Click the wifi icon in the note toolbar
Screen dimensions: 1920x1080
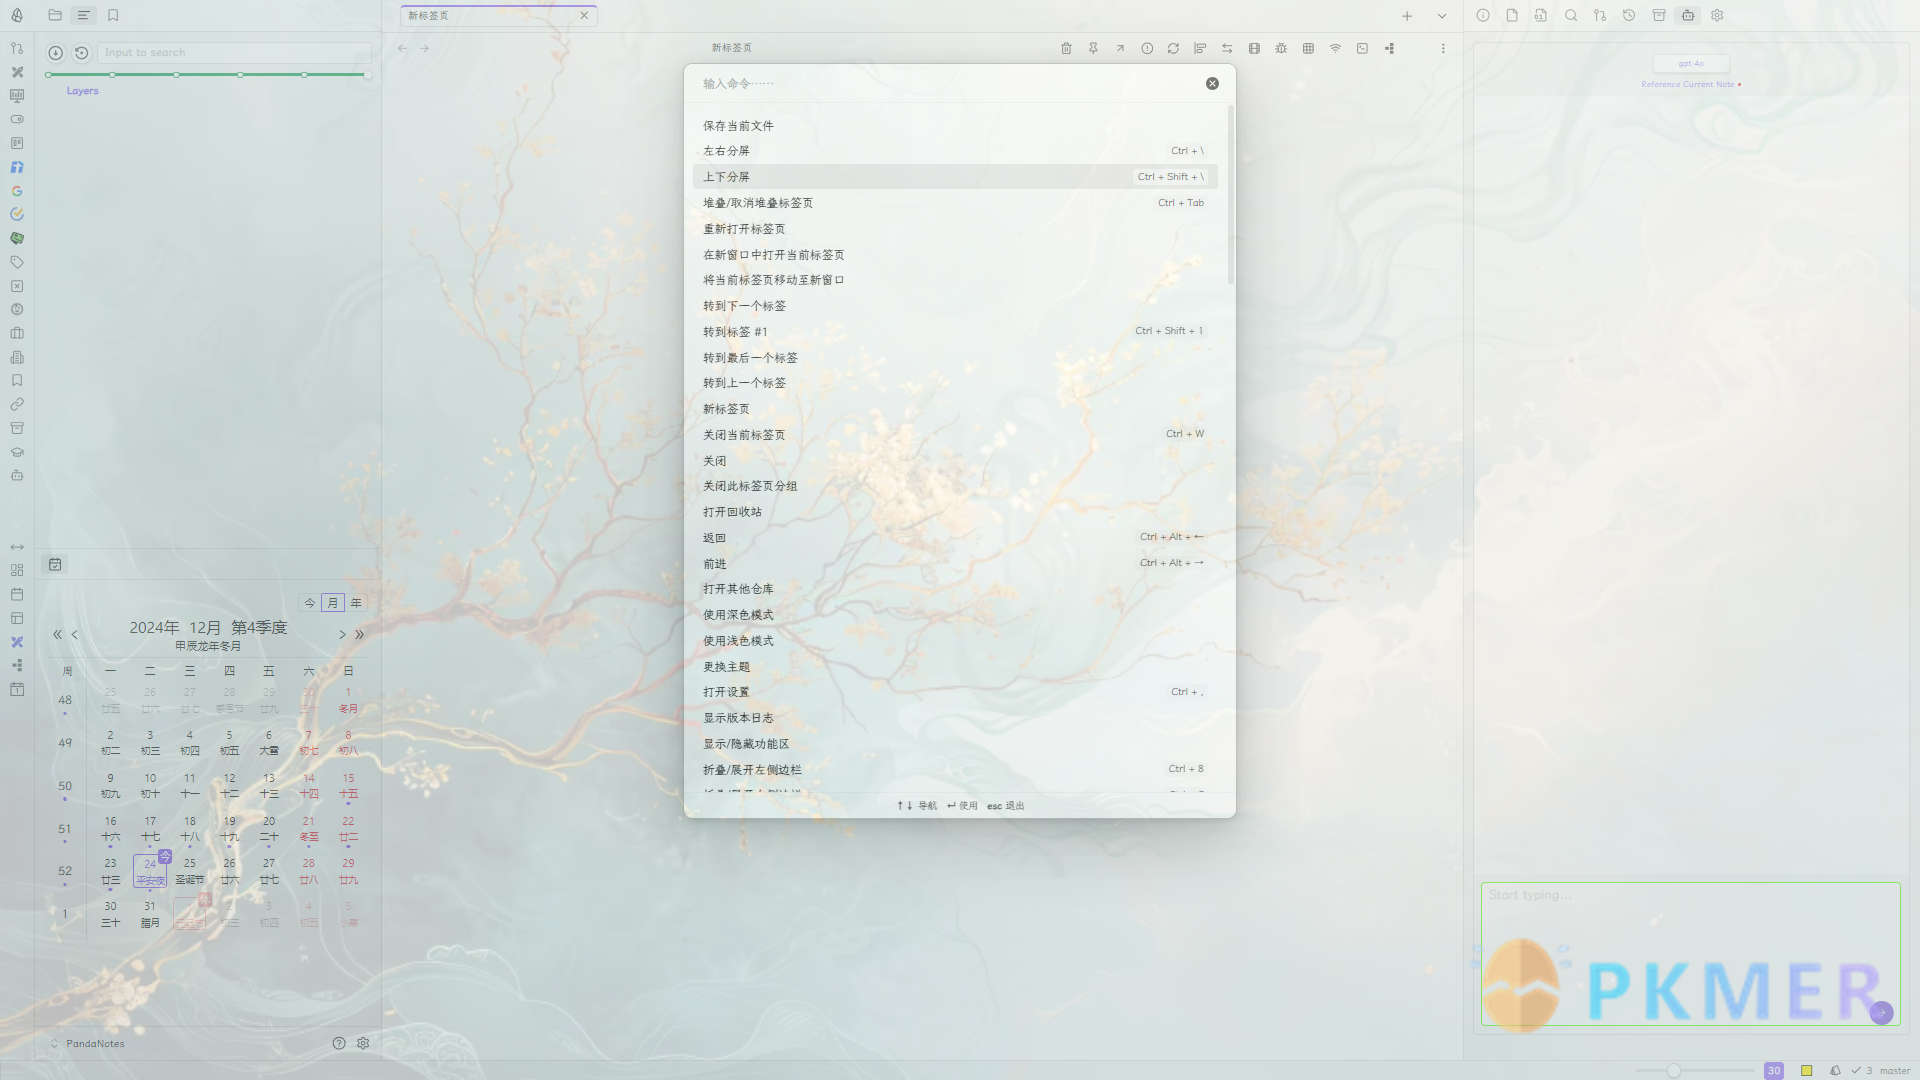(x=1335, y=48)
